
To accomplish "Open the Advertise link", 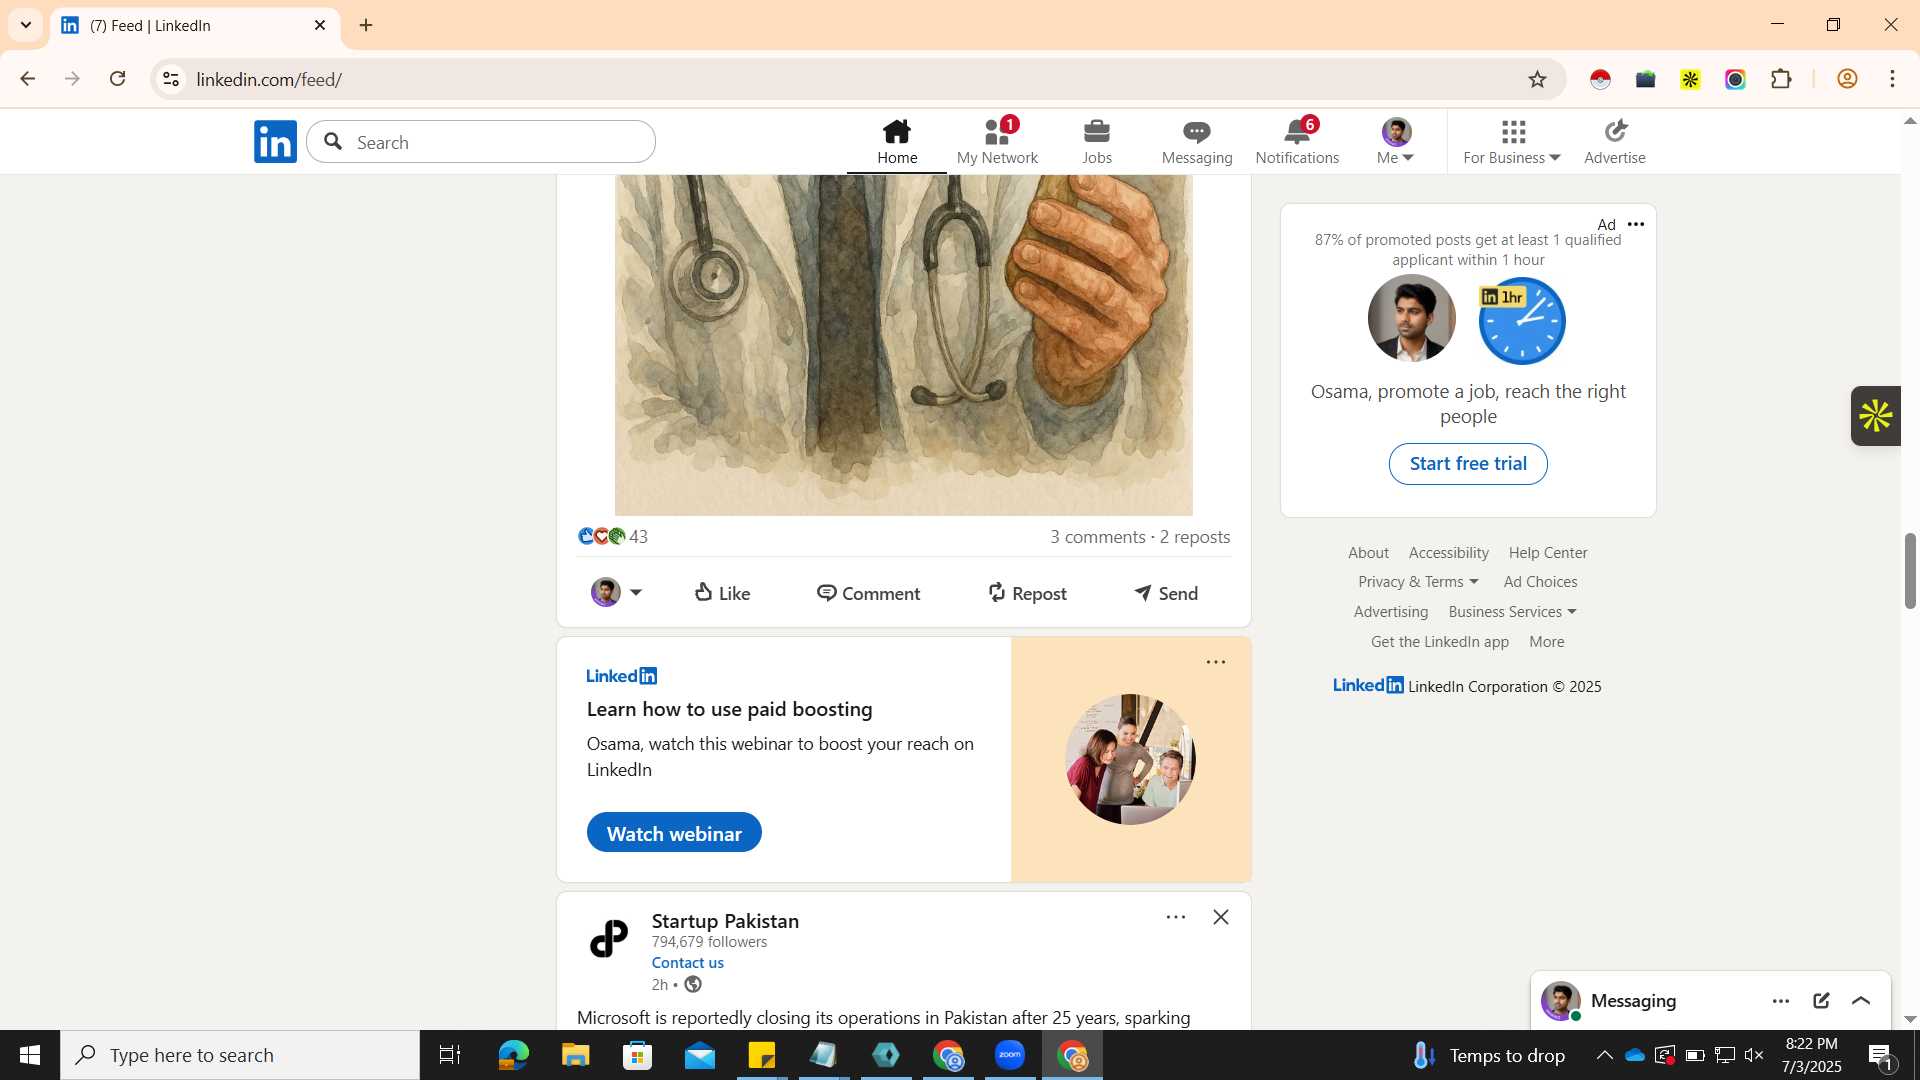I will pyautogui.click(x=1615, y=142).
